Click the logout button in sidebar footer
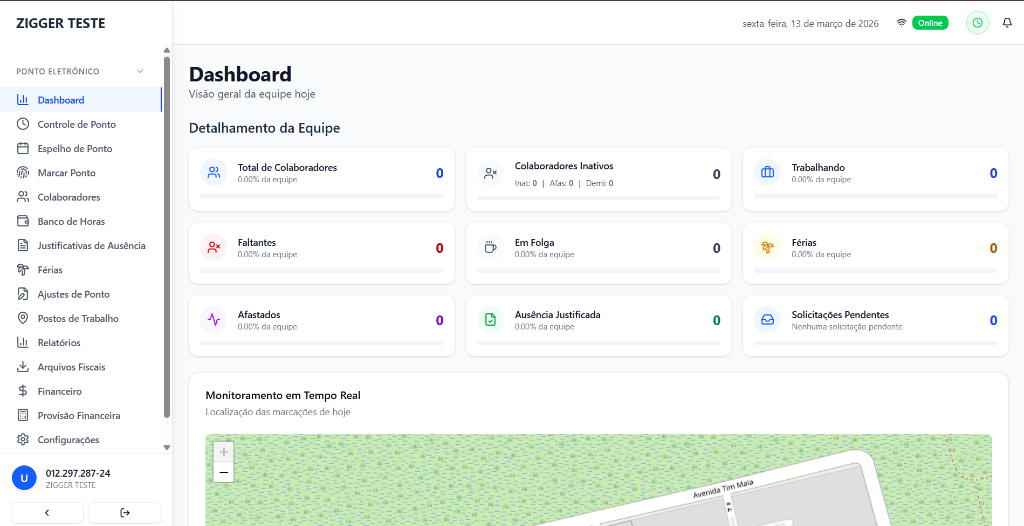The image size is (1024, 526). point(125,513)
